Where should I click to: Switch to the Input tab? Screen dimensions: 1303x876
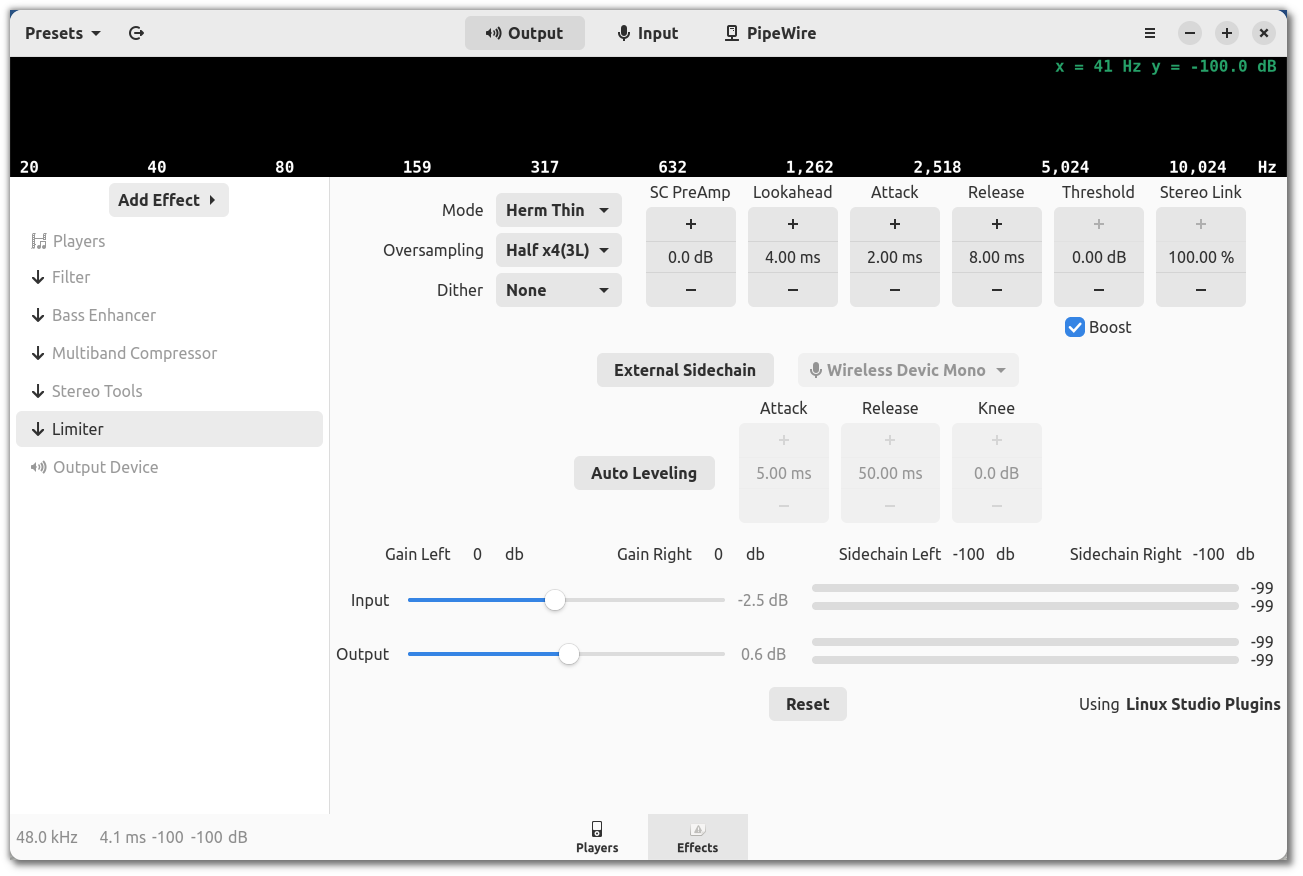tap(647, 33)
